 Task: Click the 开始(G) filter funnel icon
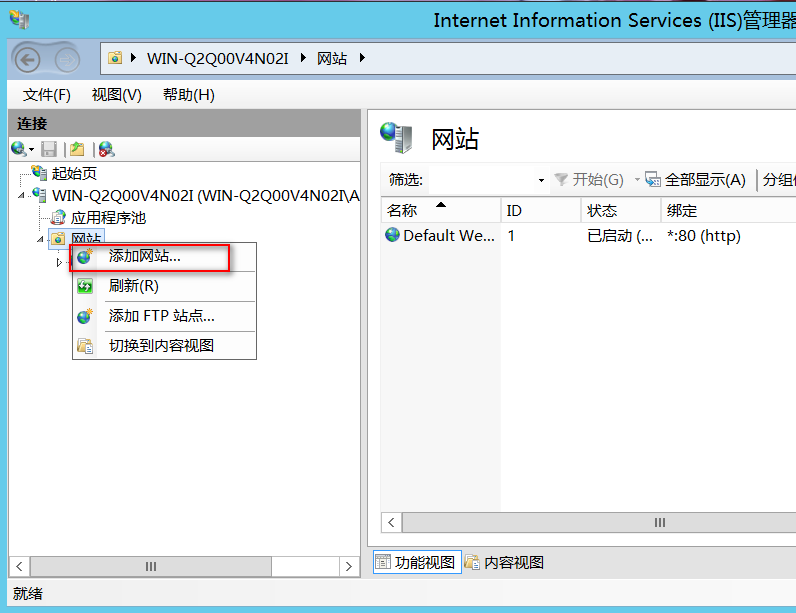point(561,179)
